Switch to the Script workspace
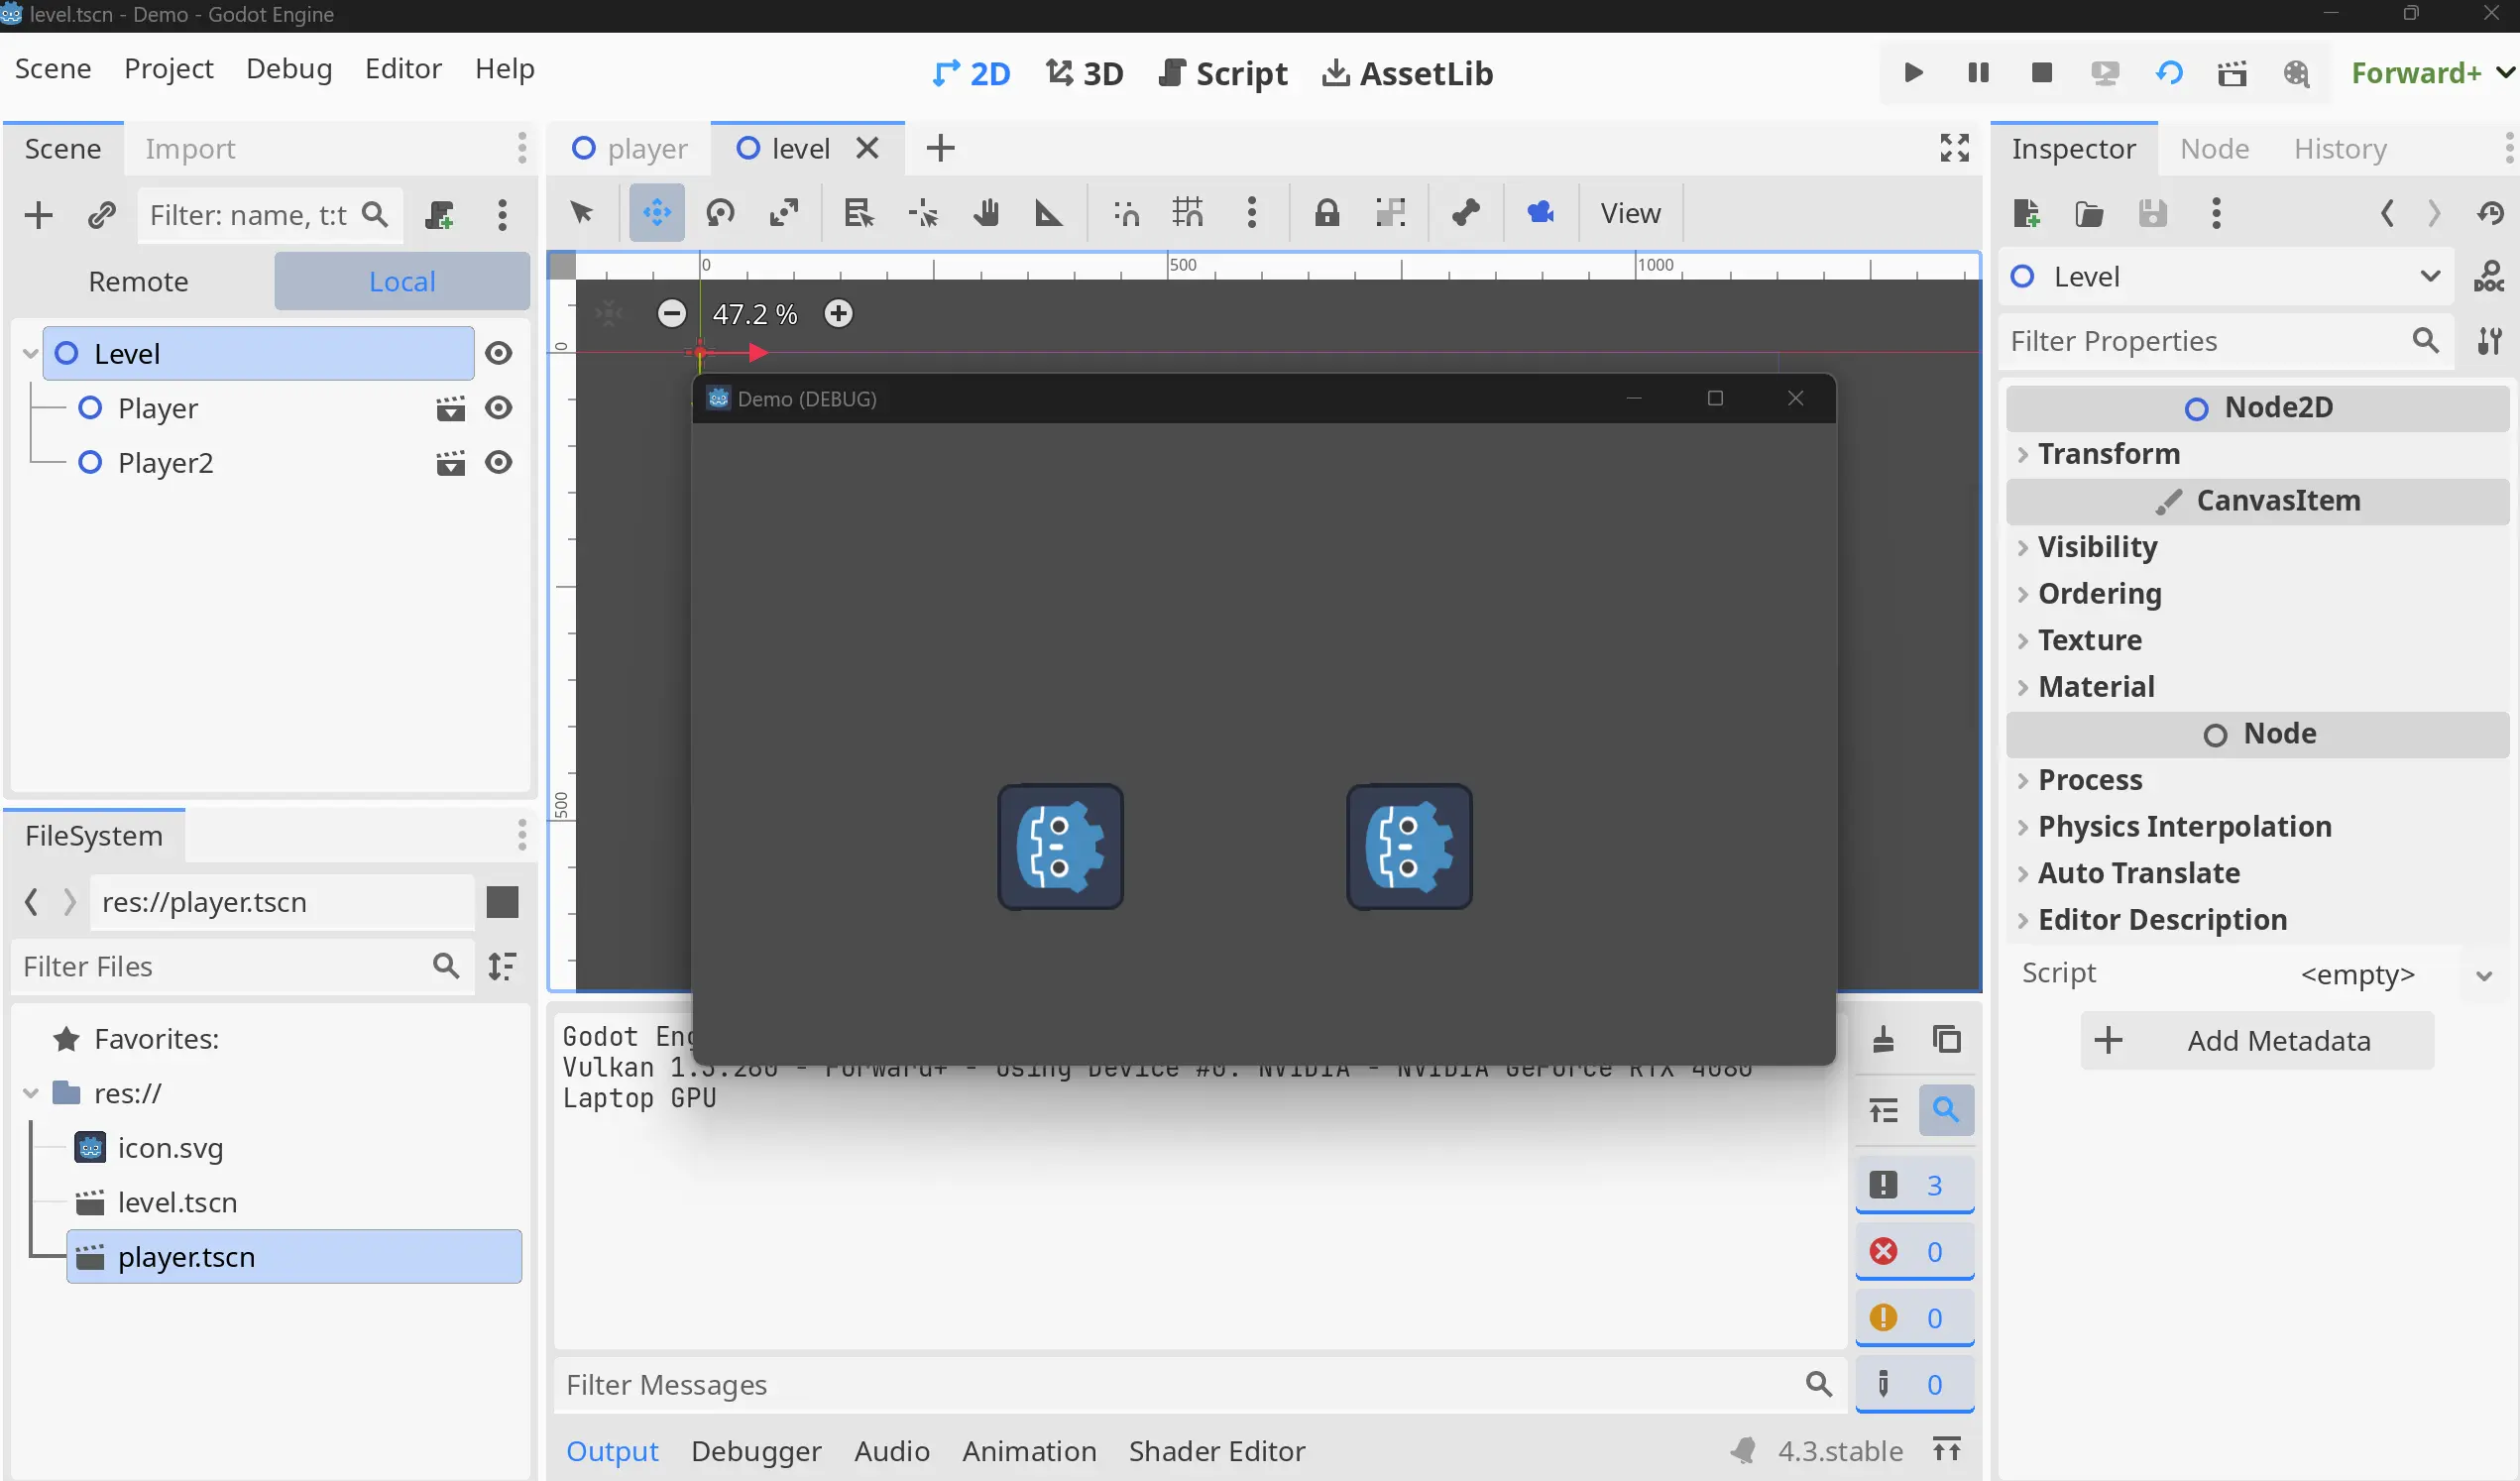 1223,73
